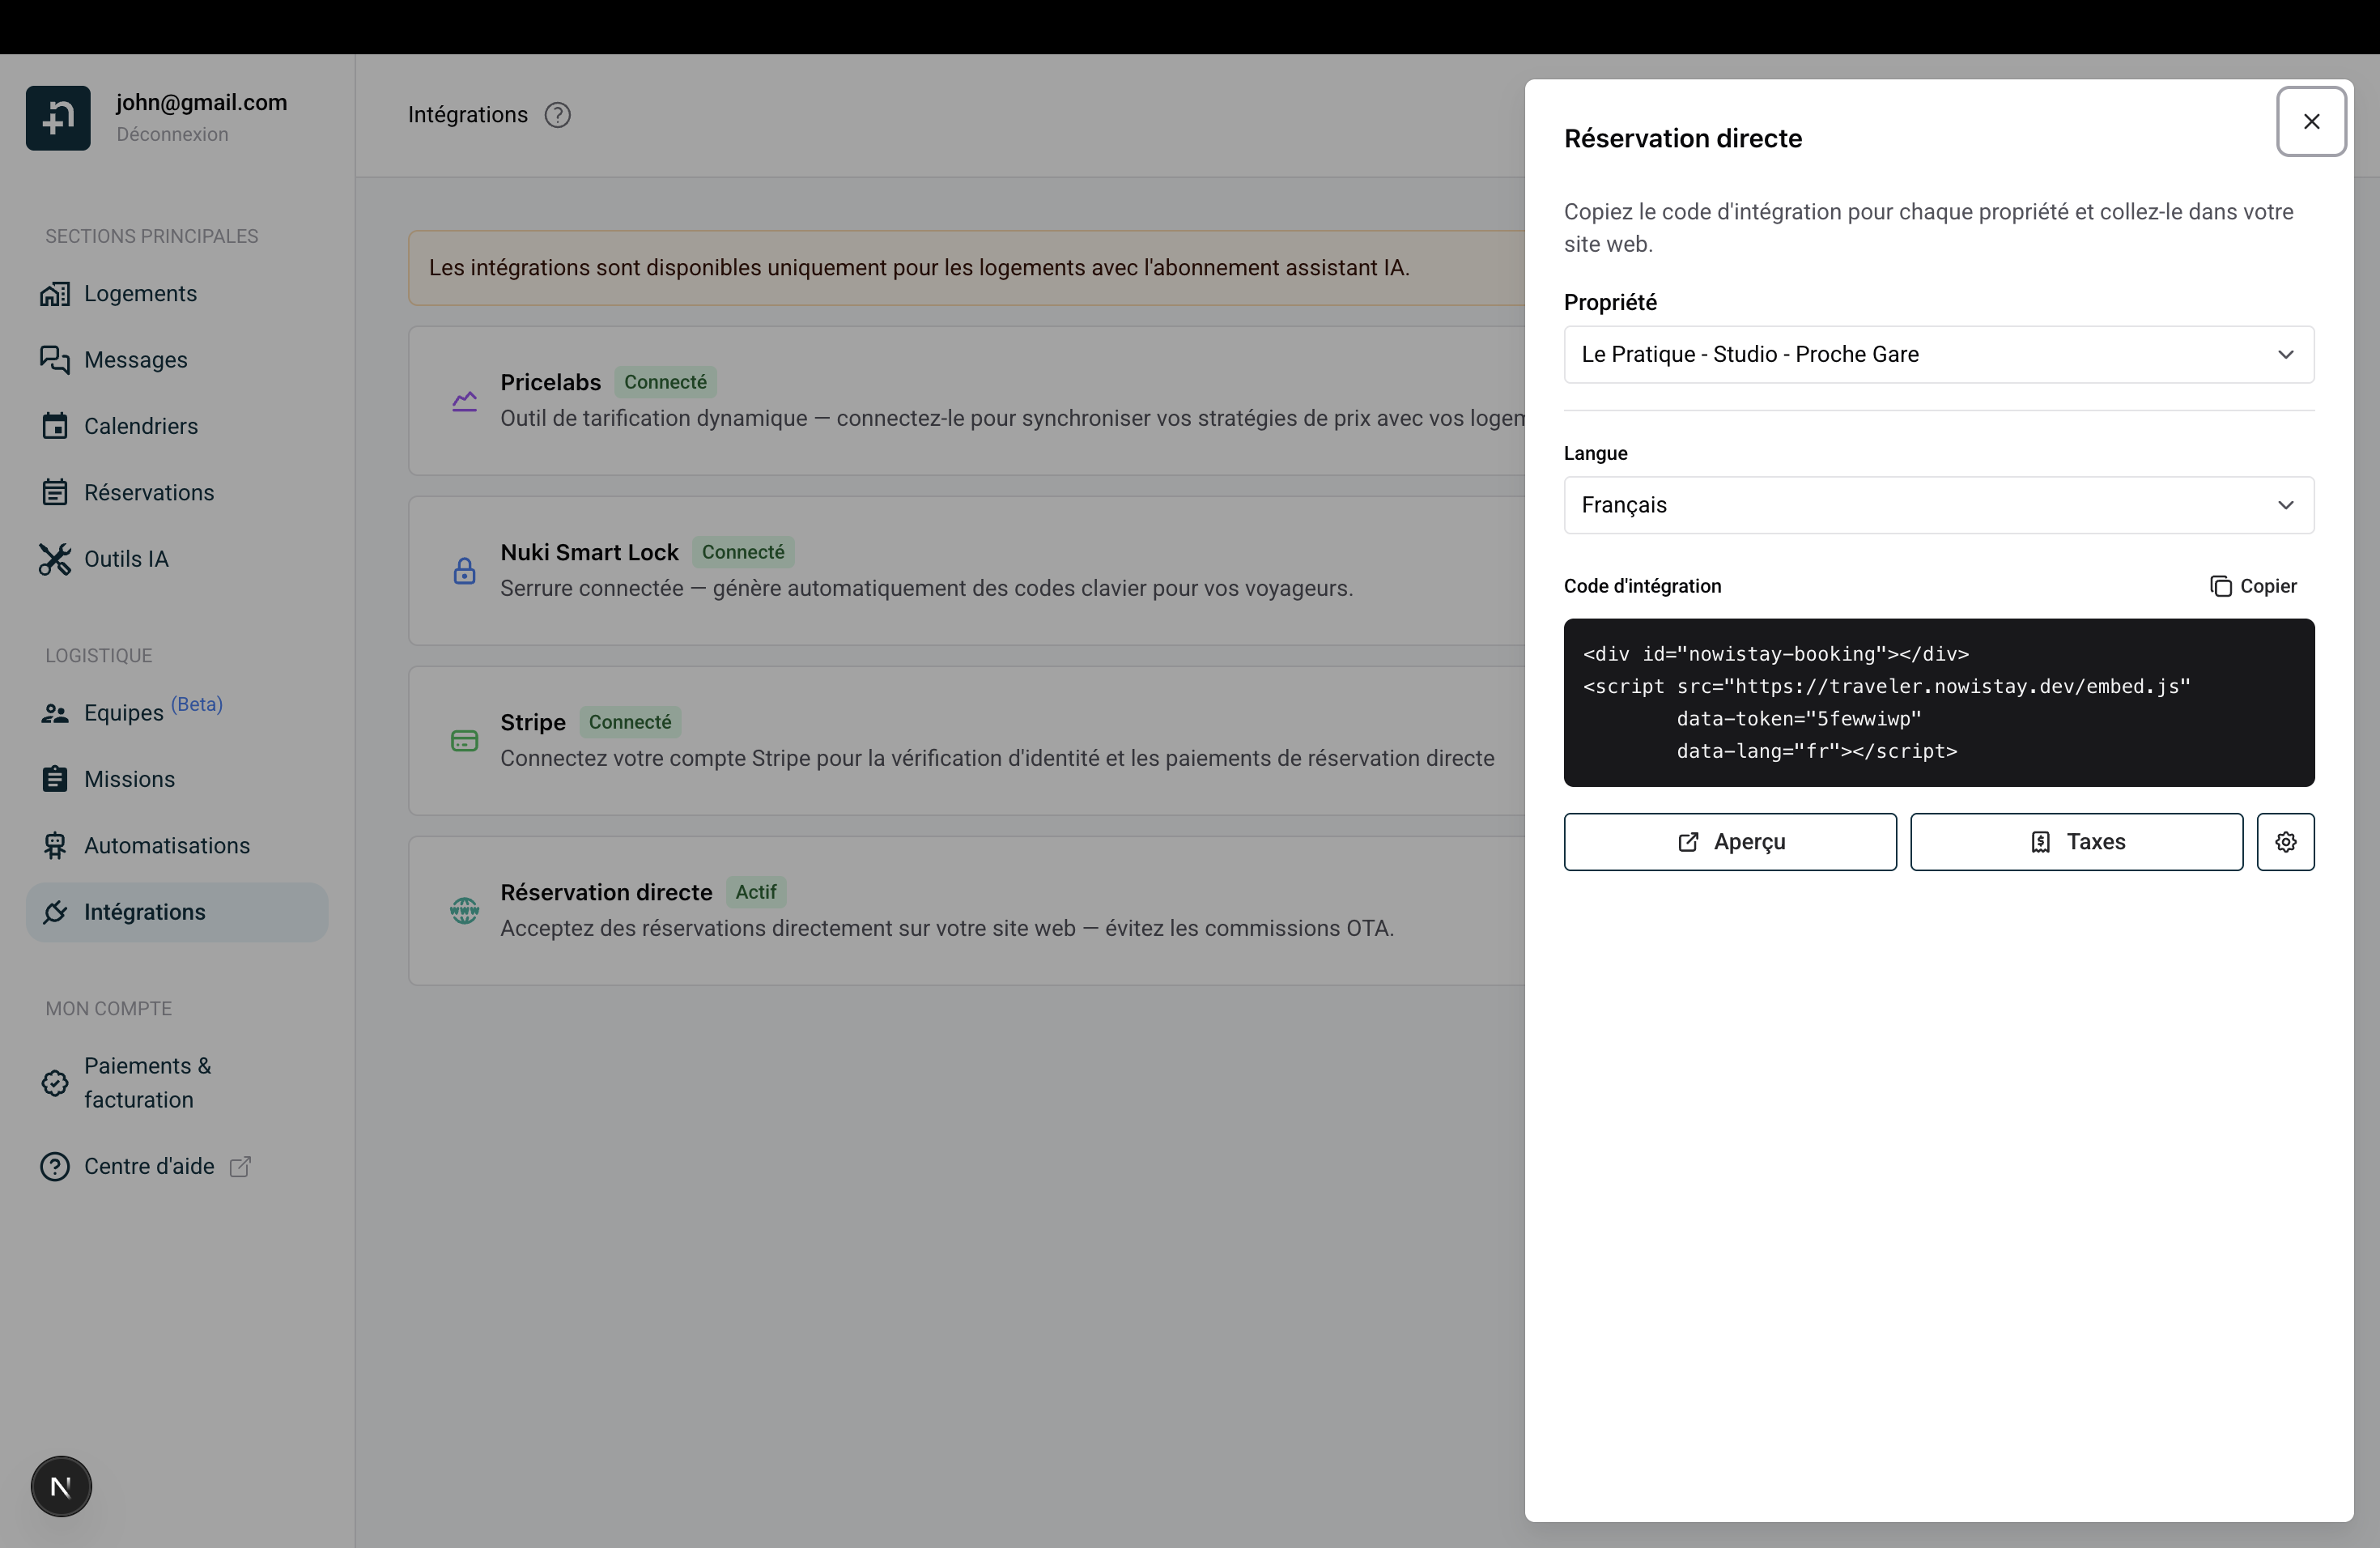Viewport: 2380px width, 1548px height.
Task: Click the Actif status badge
Action: point(756,892)
